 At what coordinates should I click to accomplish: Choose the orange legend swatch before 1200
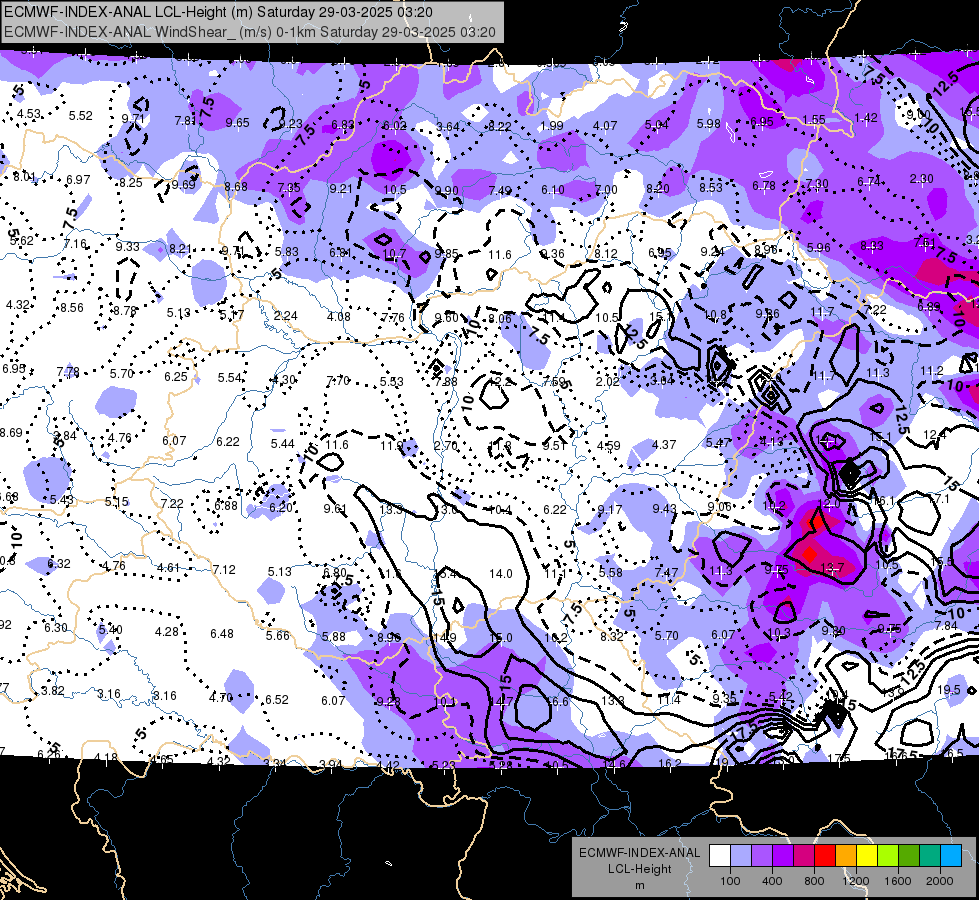click(x=845, y=856)
